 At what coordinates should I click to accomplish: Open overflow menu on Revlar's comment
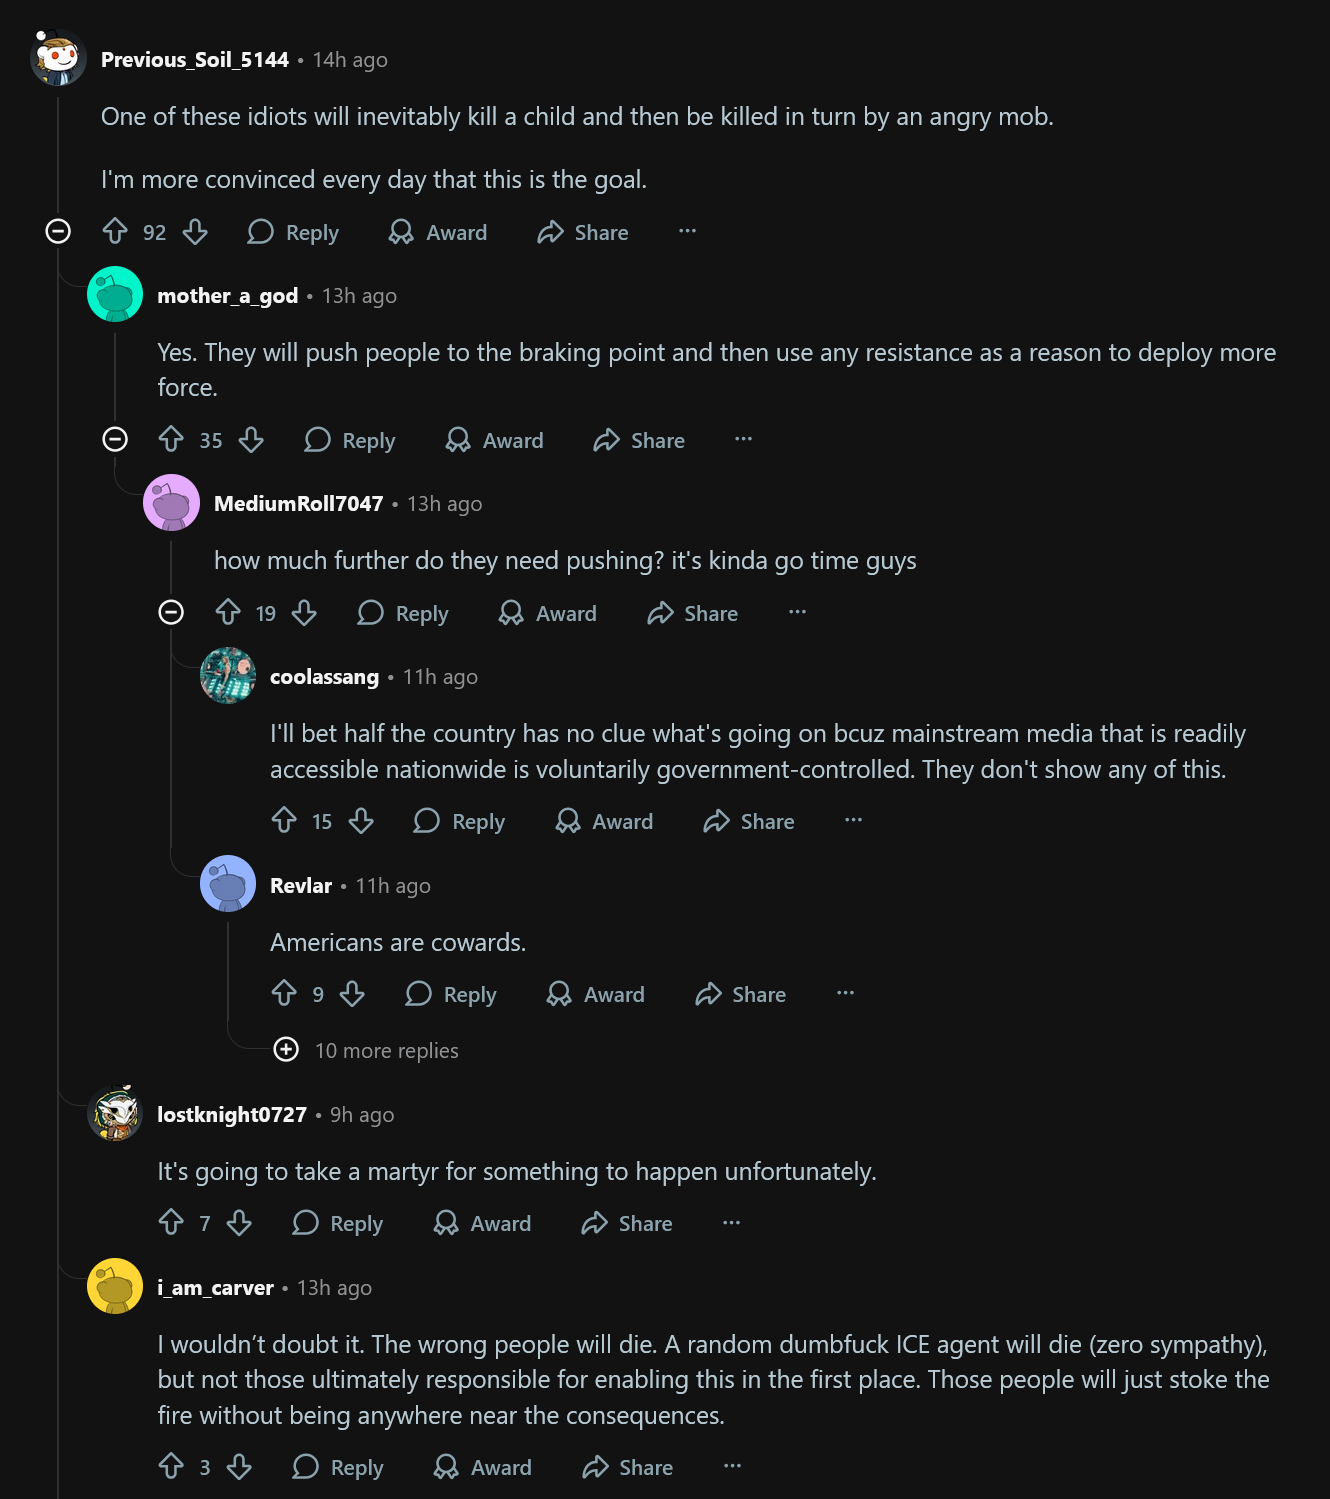pos(845,993)
